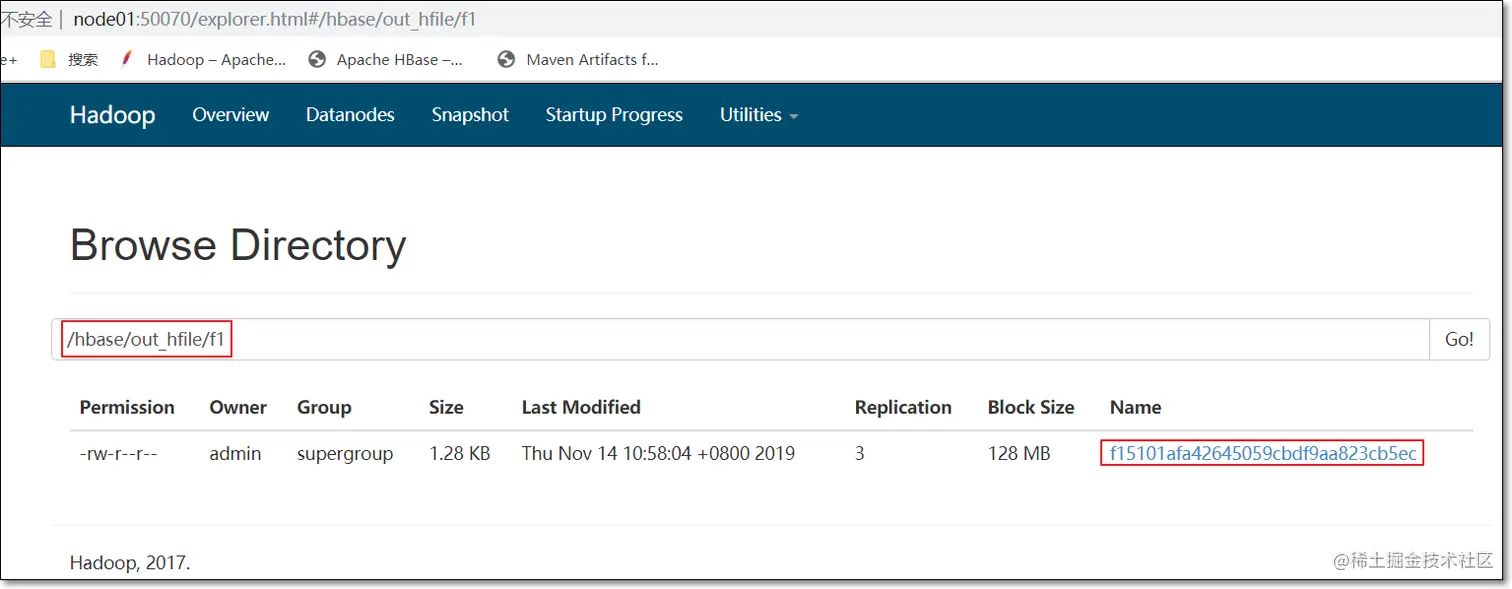Open the Snapshot nav item
Screen dimensions: 1512x589
(470, 115)
